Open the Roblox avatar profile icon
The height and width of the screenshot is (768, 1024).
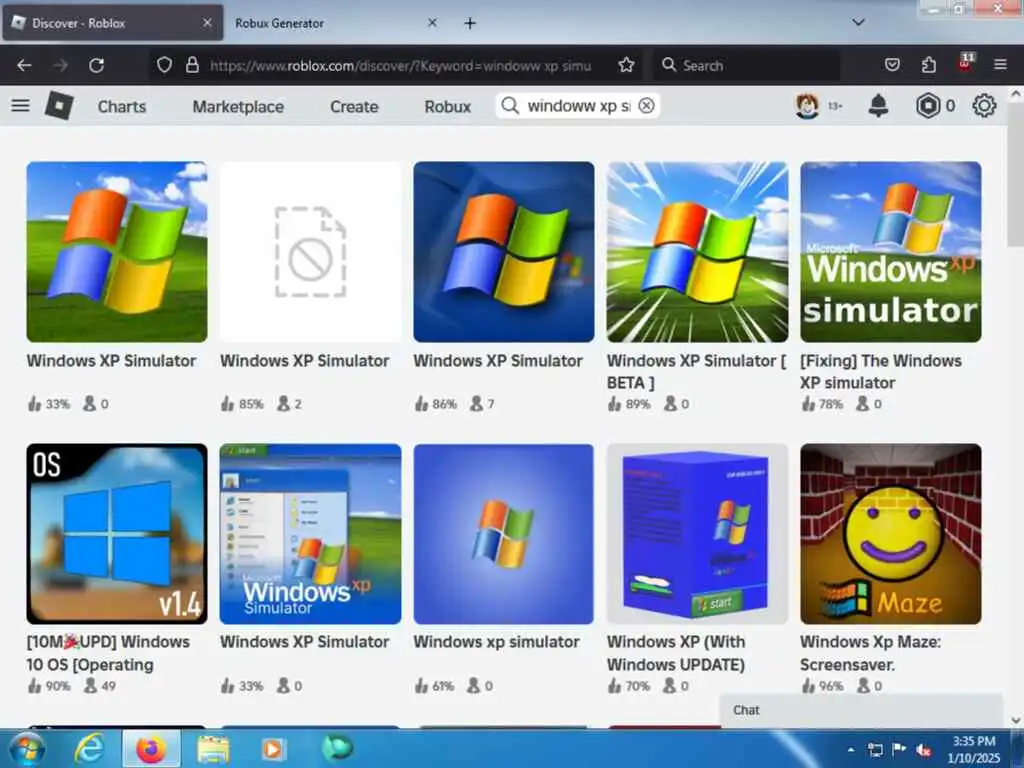pos(807,106)
